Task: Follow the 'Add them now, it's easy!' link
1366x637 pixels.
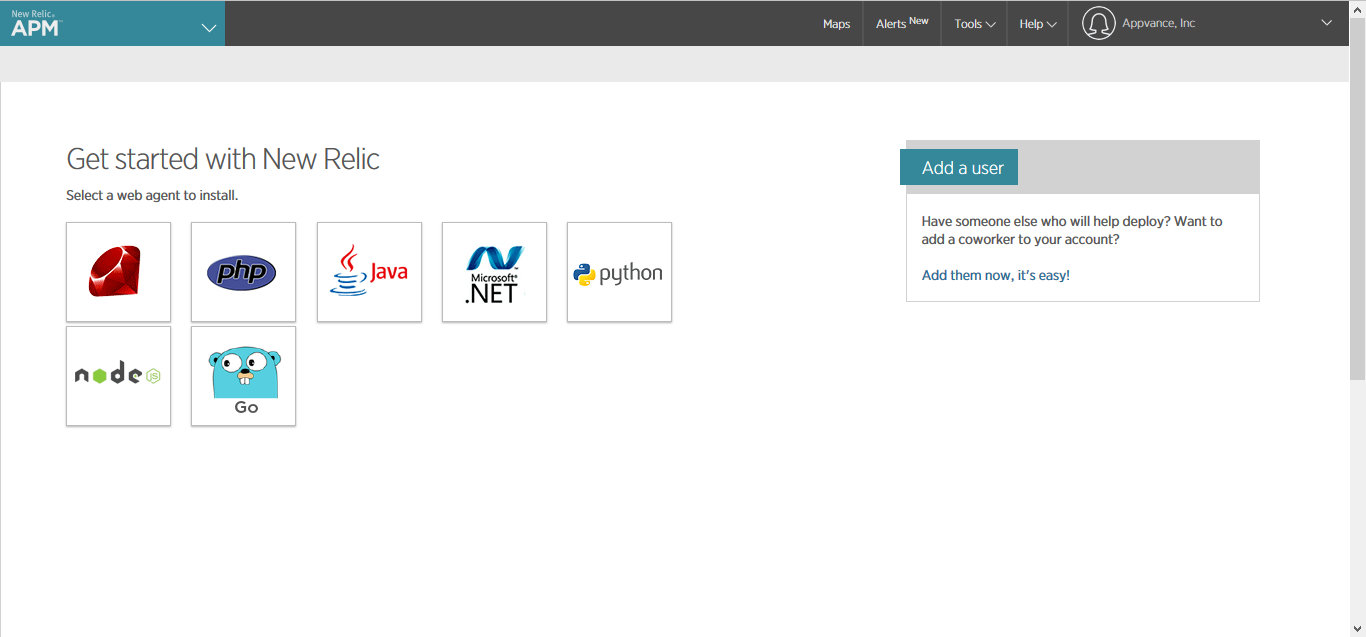Action: [995, 275]
